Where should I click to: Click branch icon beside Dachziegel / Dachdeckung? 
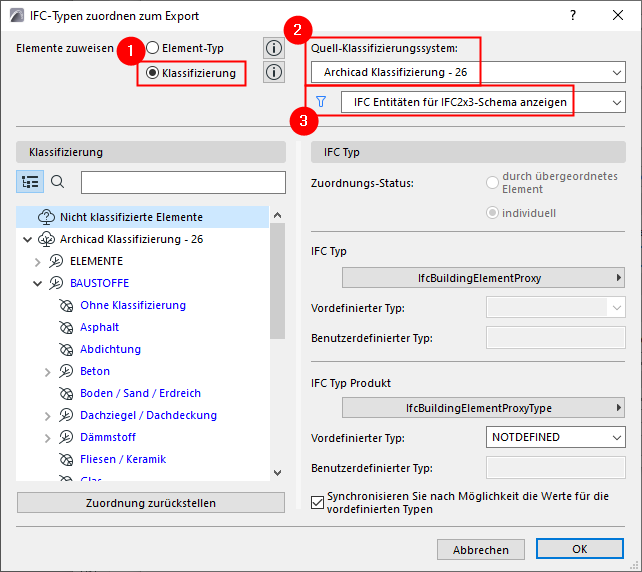[66, 416]
